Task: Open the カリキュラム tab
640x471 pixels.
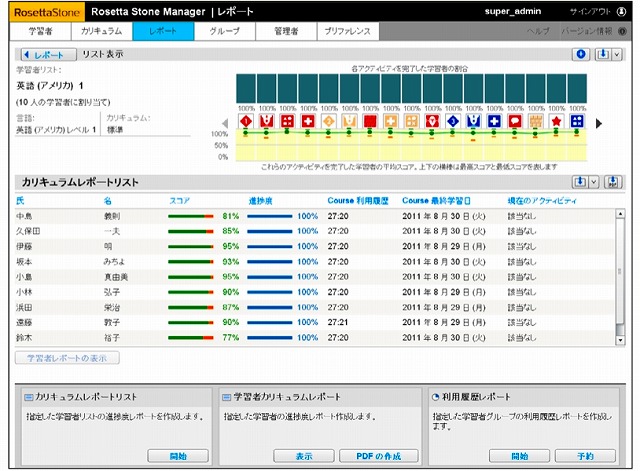Action: click(x=102, y=31)
